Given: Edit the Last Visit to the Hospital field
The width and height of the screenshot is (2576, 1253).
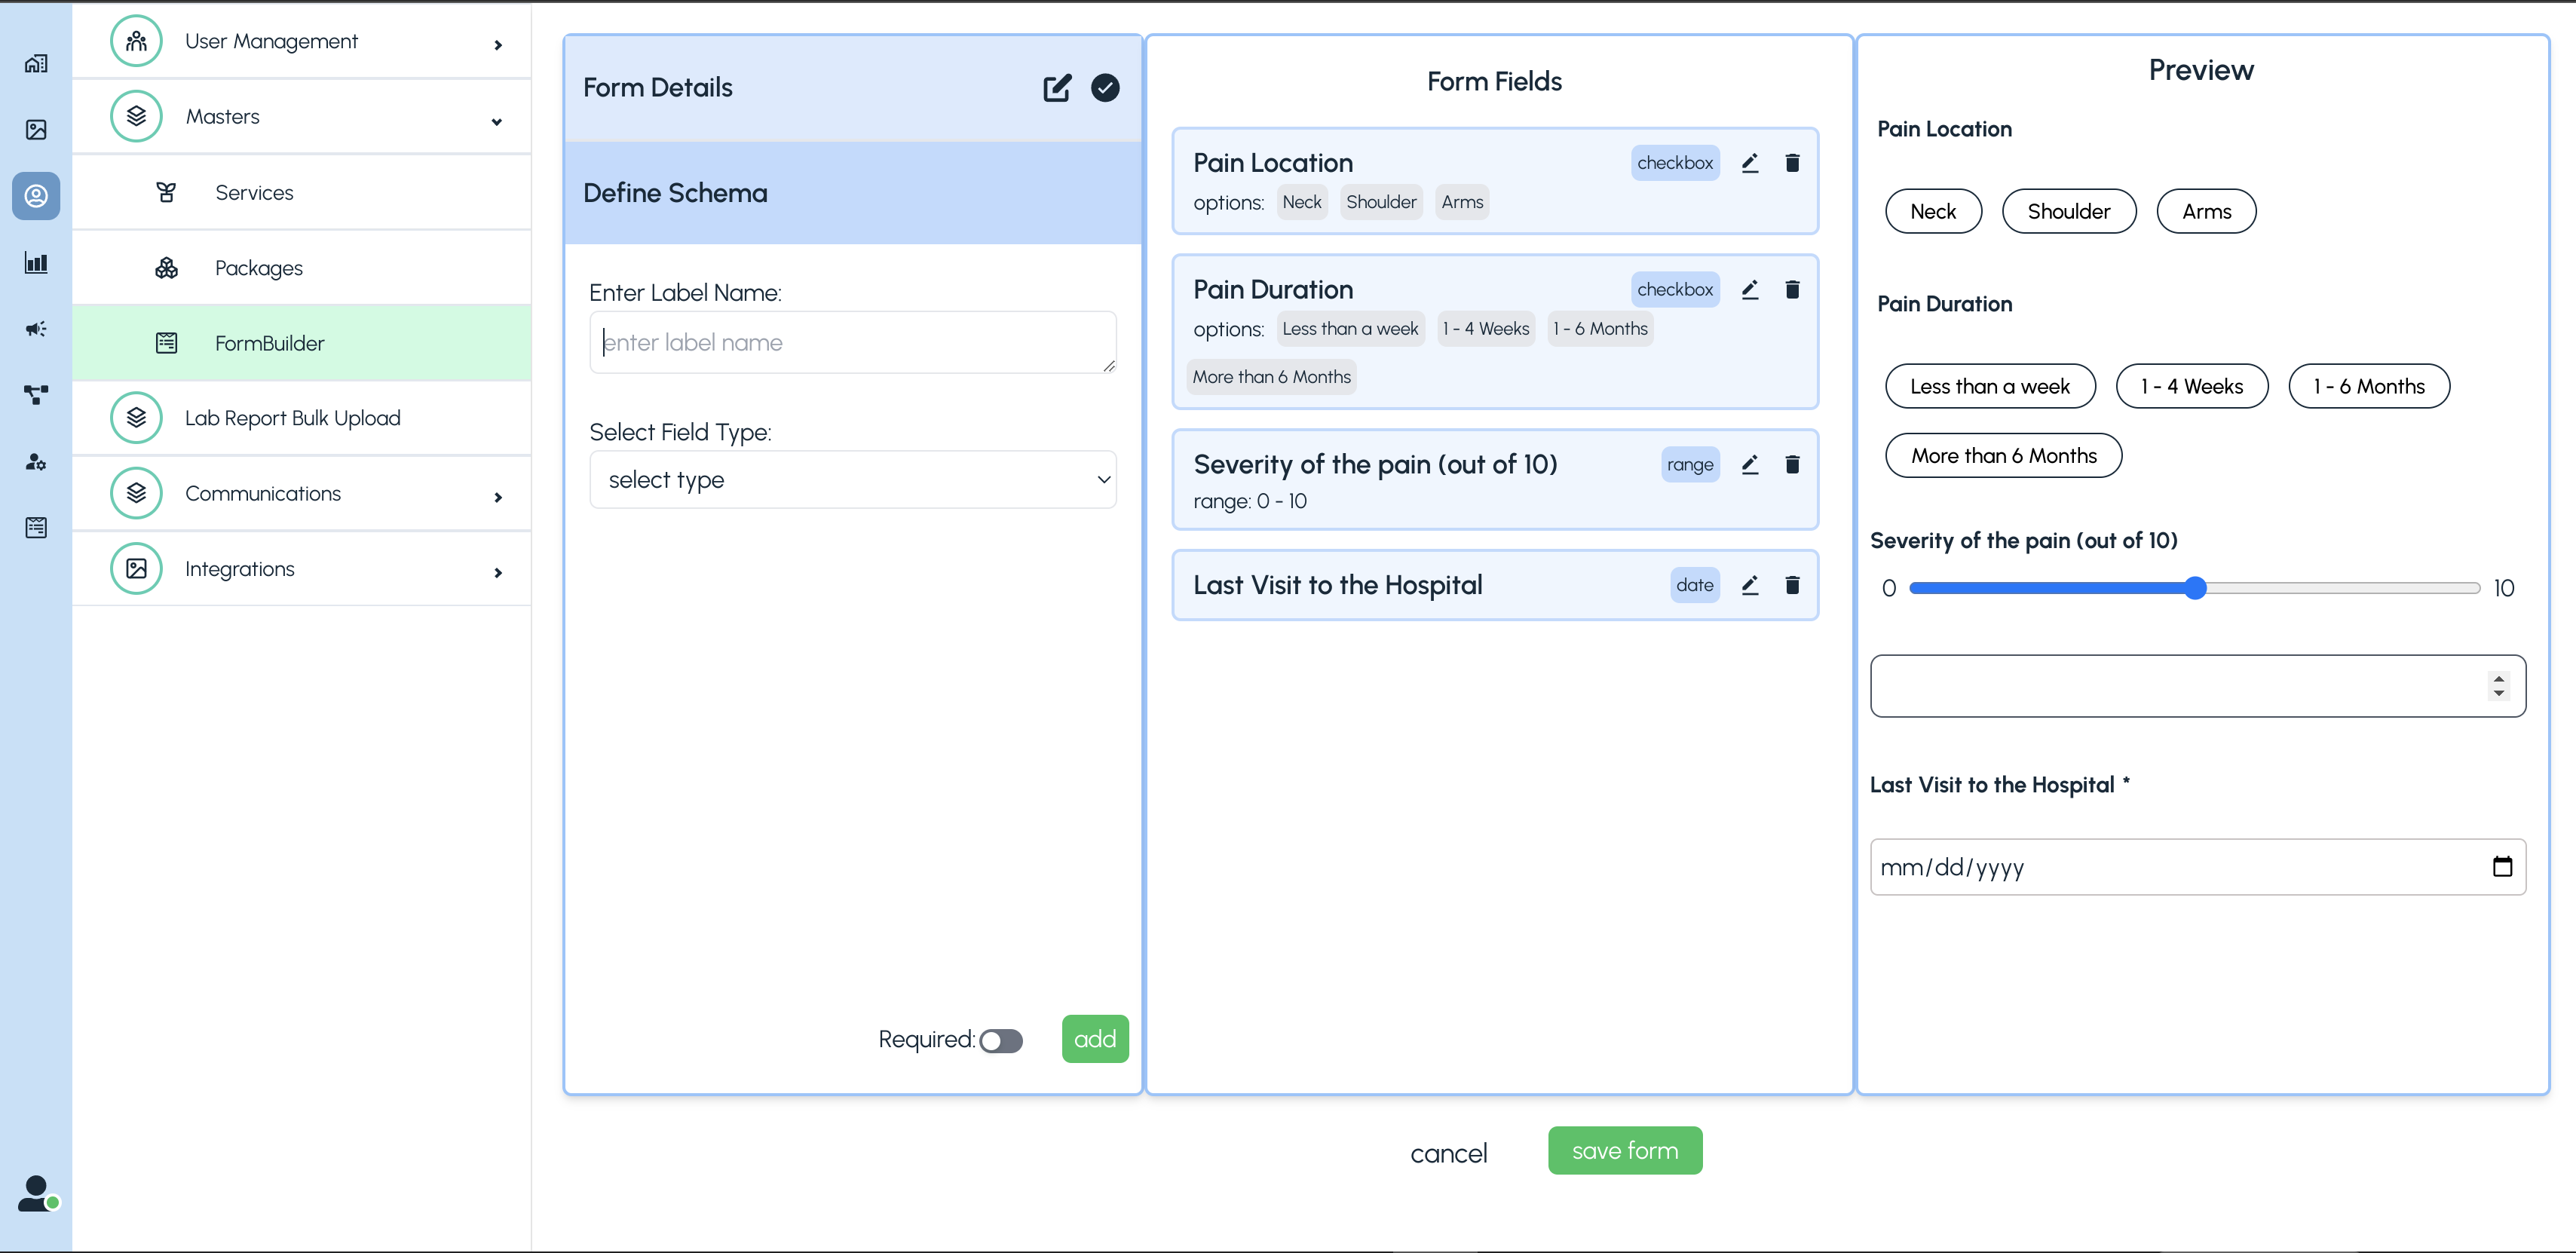Looking at the screenshot, I should pos(1749,586).
